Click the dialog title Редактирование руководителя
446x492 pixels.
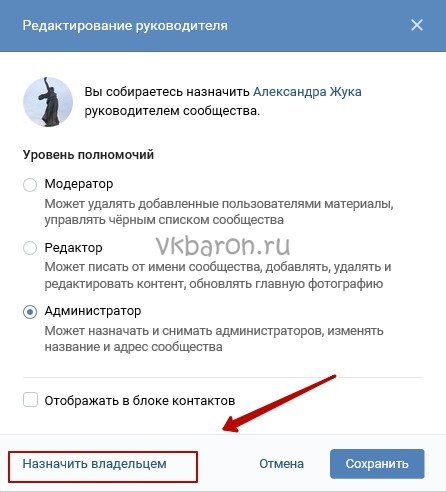coord(125,26)
